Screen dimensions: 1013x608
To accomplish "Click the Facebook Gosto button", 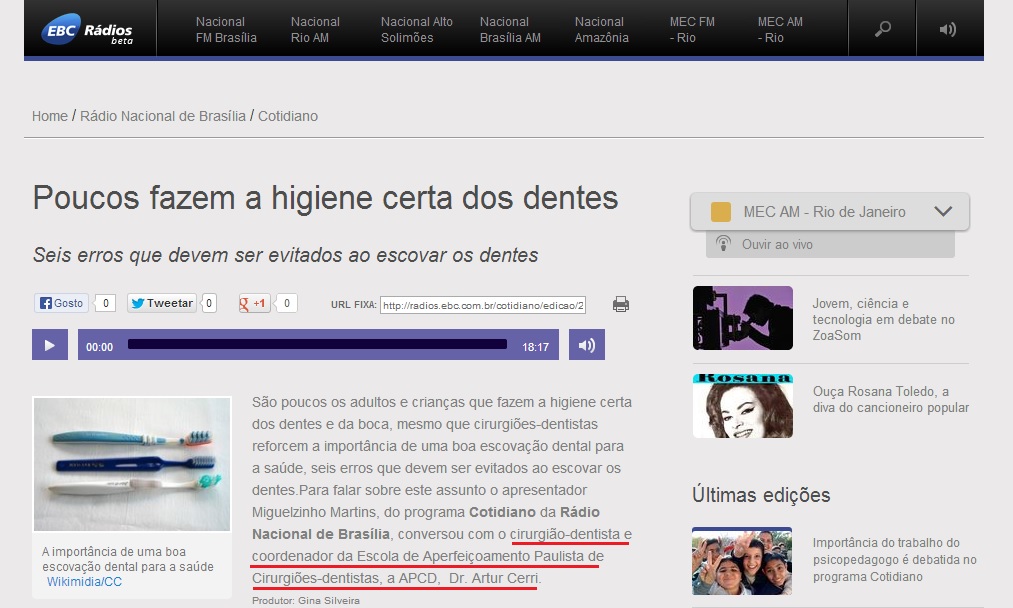I will [x=62, y=303].
